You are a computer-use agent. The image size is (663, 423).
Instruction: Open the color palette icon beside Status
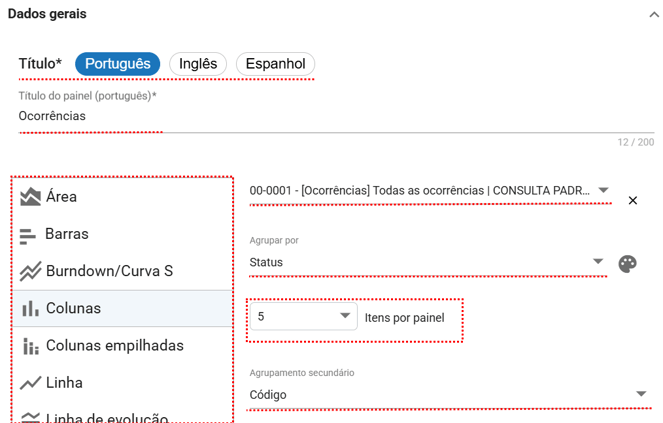[x=627, y=263]
